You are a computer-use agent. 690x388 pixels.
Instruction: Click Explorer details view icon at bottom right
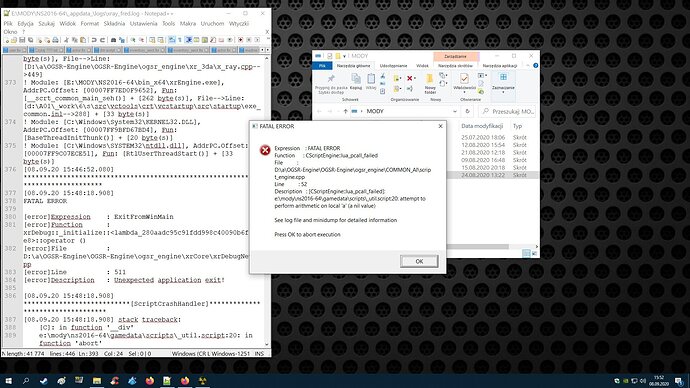(526, 253)
